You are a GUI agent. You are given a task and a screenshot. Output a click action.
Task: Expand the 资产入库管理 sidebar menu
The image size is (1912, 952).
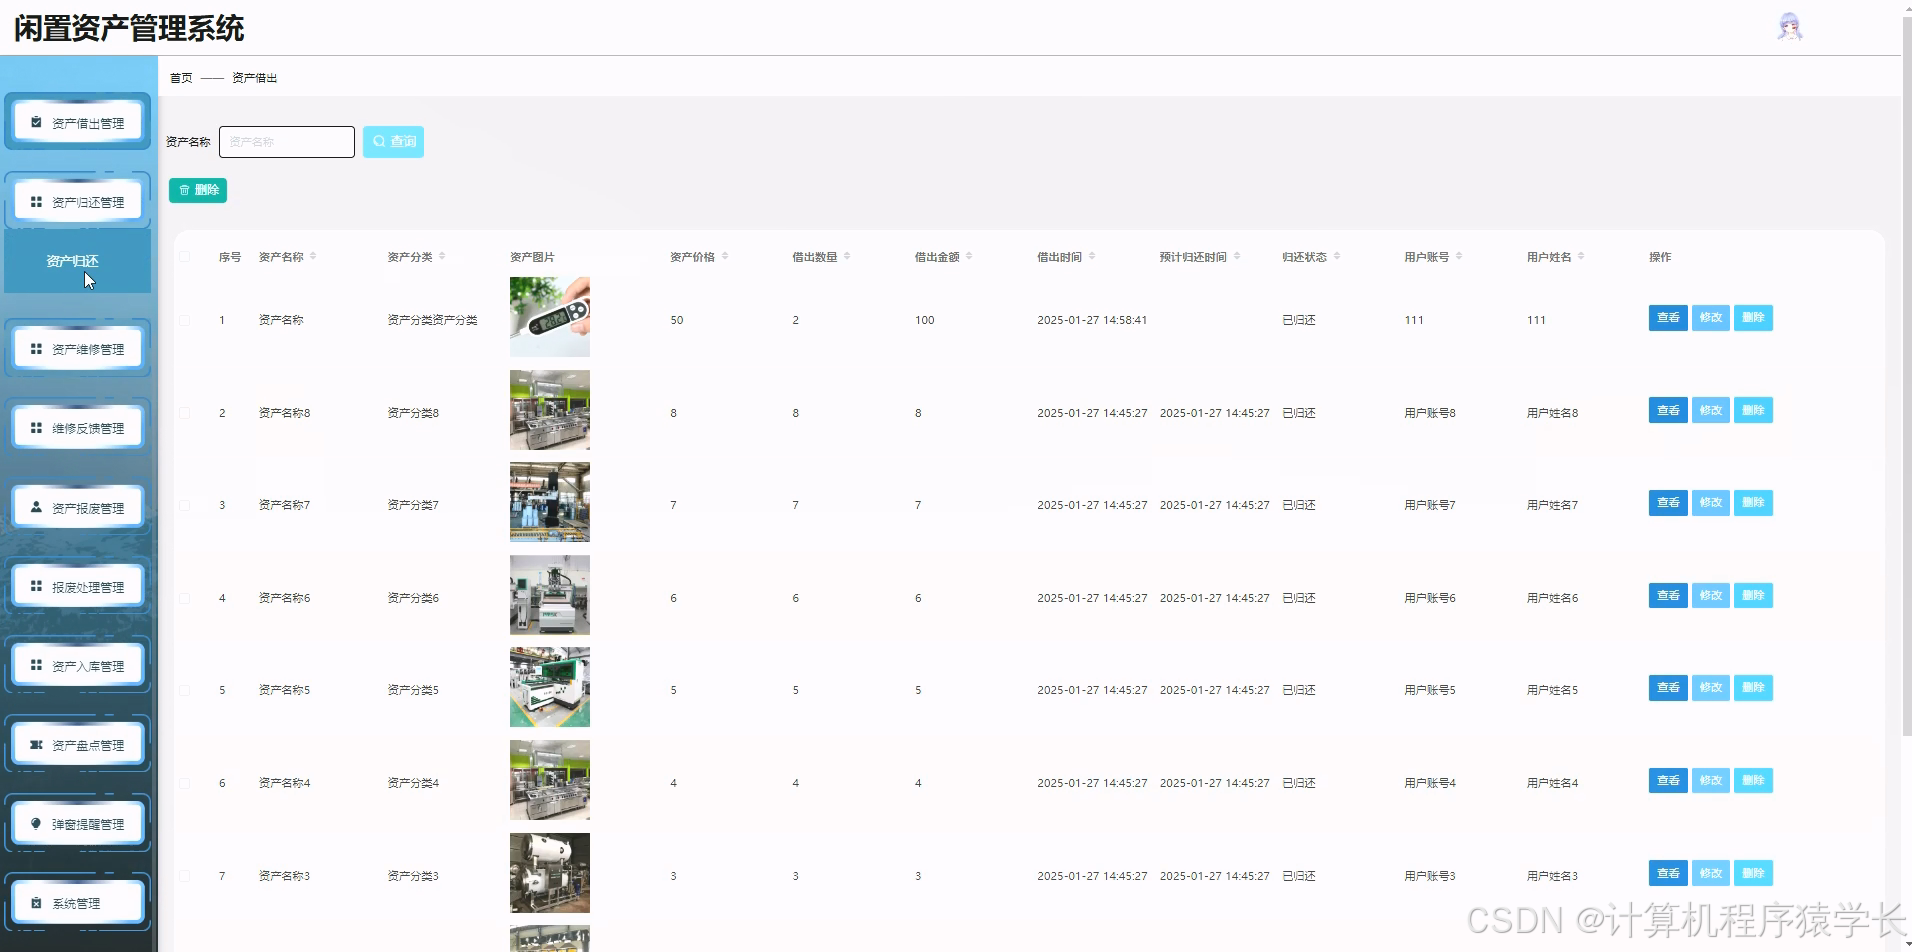coord(78,665)
